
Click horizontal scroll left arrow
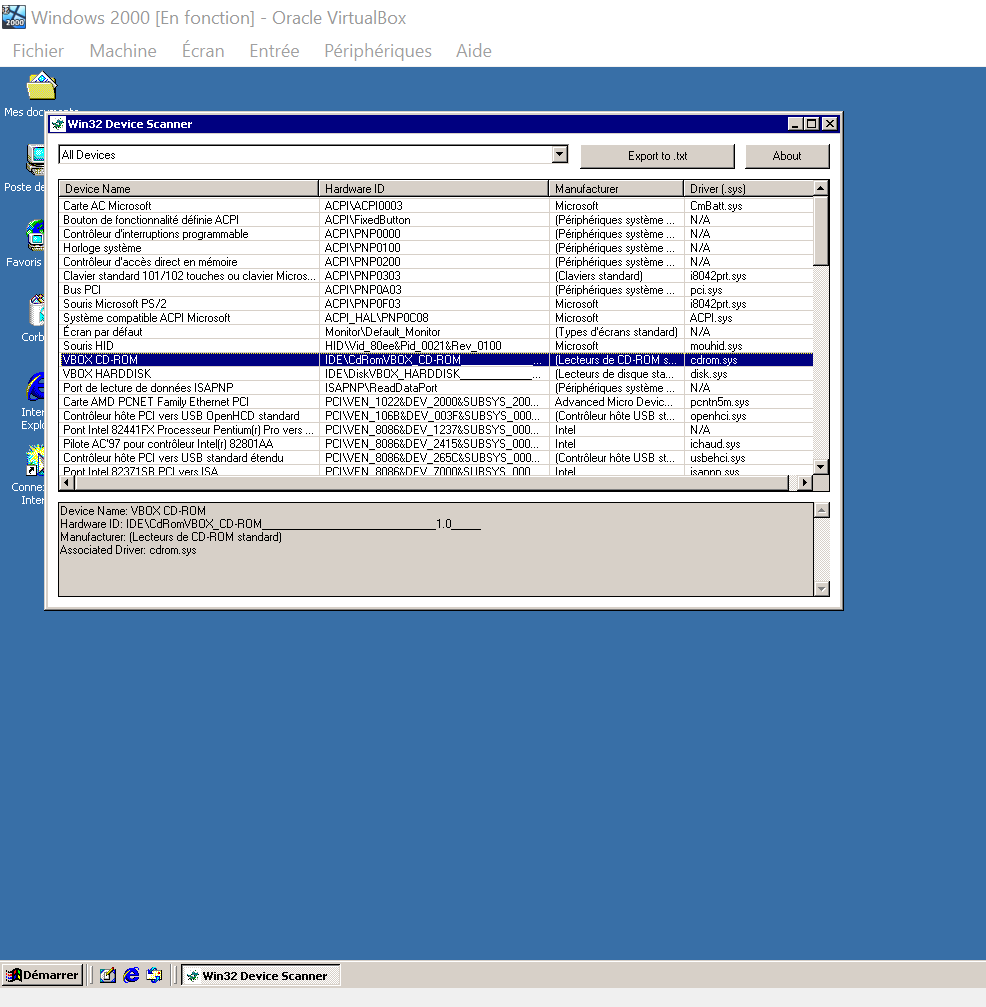pos(67,482)
